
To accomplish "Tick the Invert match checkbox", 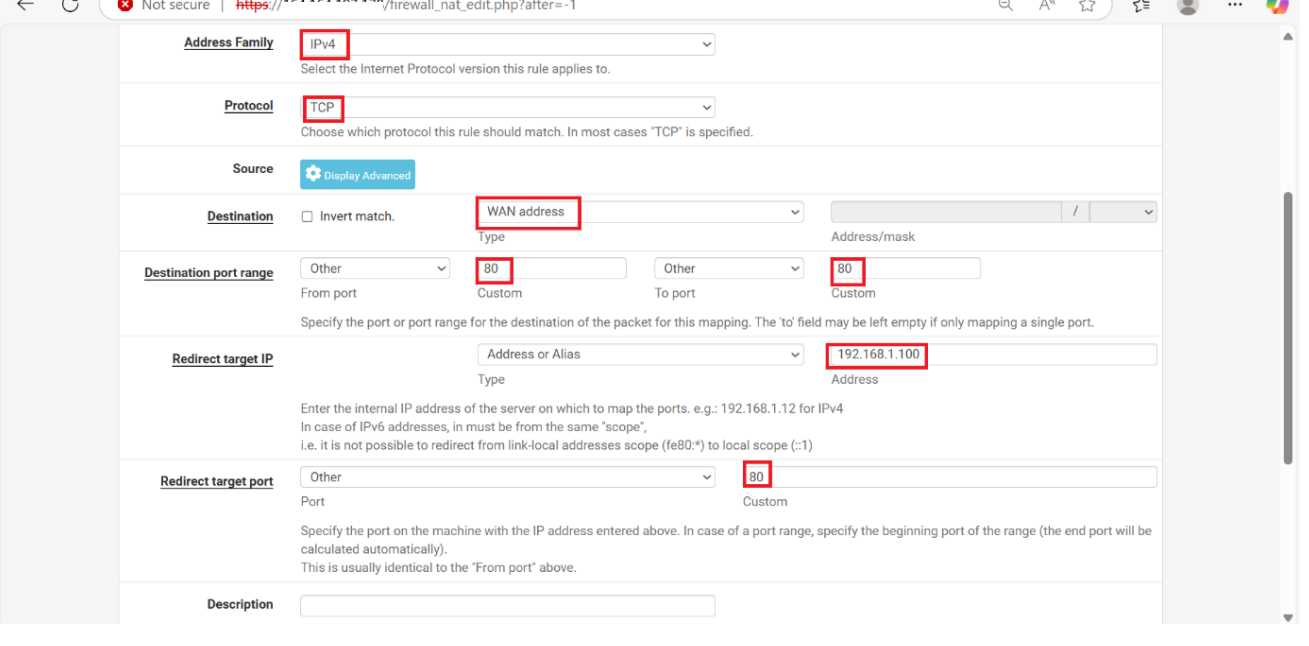I will 307,216.
